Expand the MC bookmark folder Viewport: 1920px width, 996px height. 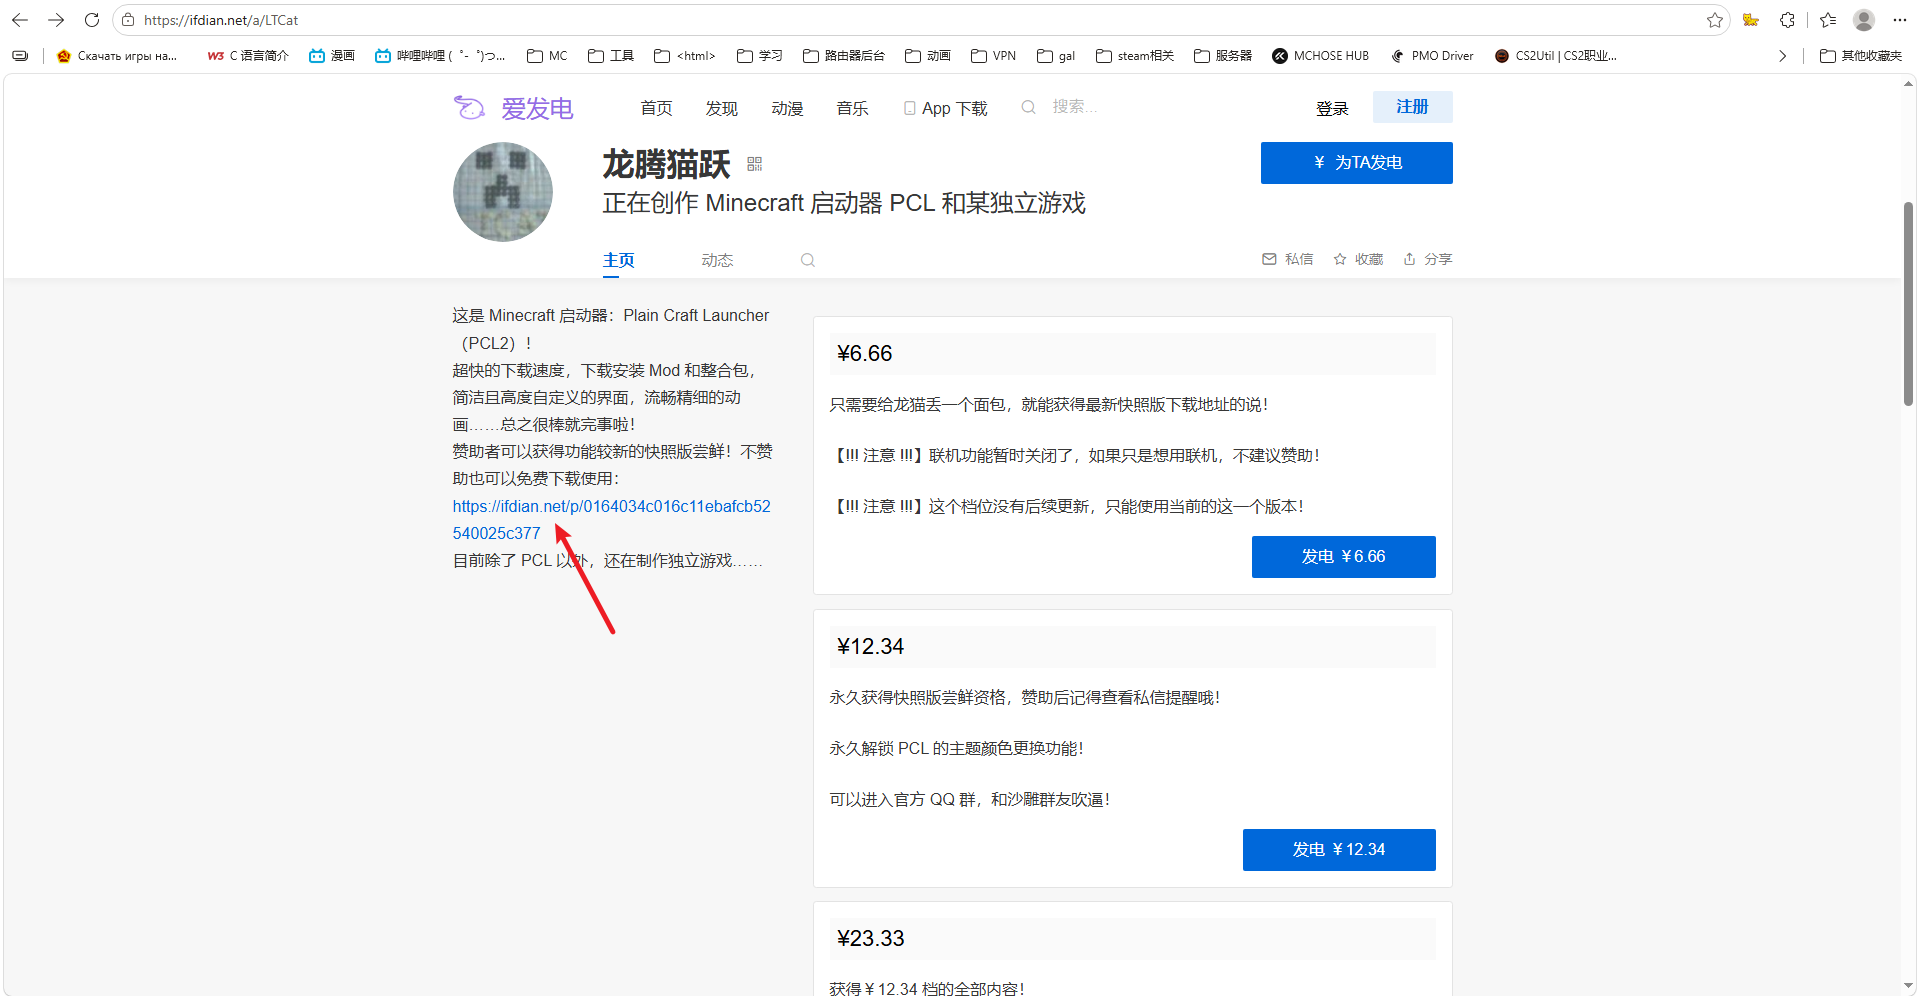(547, 56)
